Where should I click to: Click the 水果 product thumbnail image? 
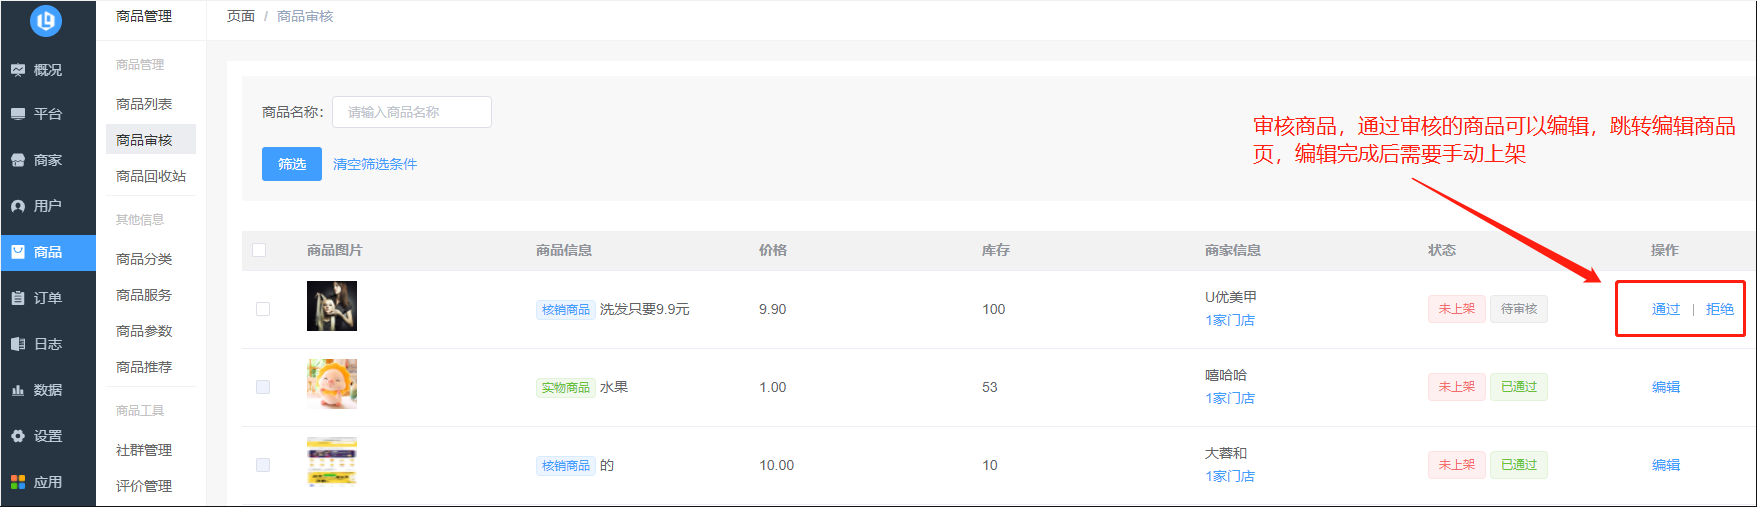pos(332,384)
